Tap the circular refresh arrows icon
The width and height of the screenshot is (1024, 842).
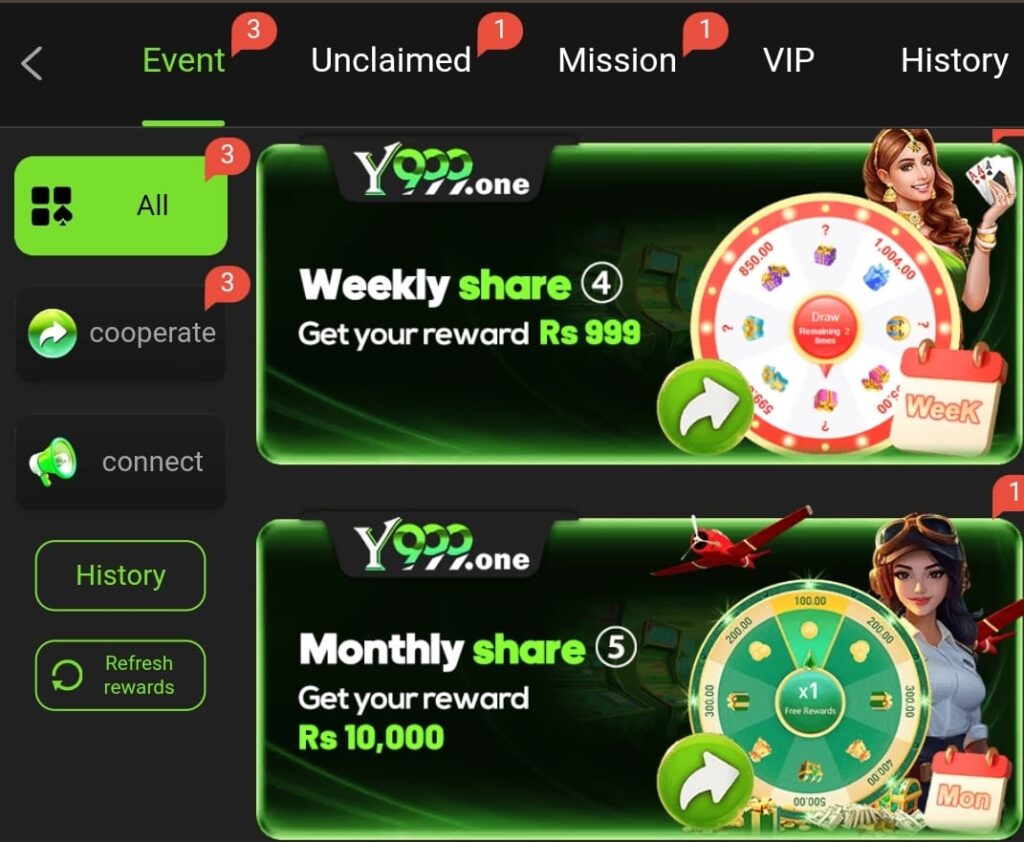(x=67, y=675)
